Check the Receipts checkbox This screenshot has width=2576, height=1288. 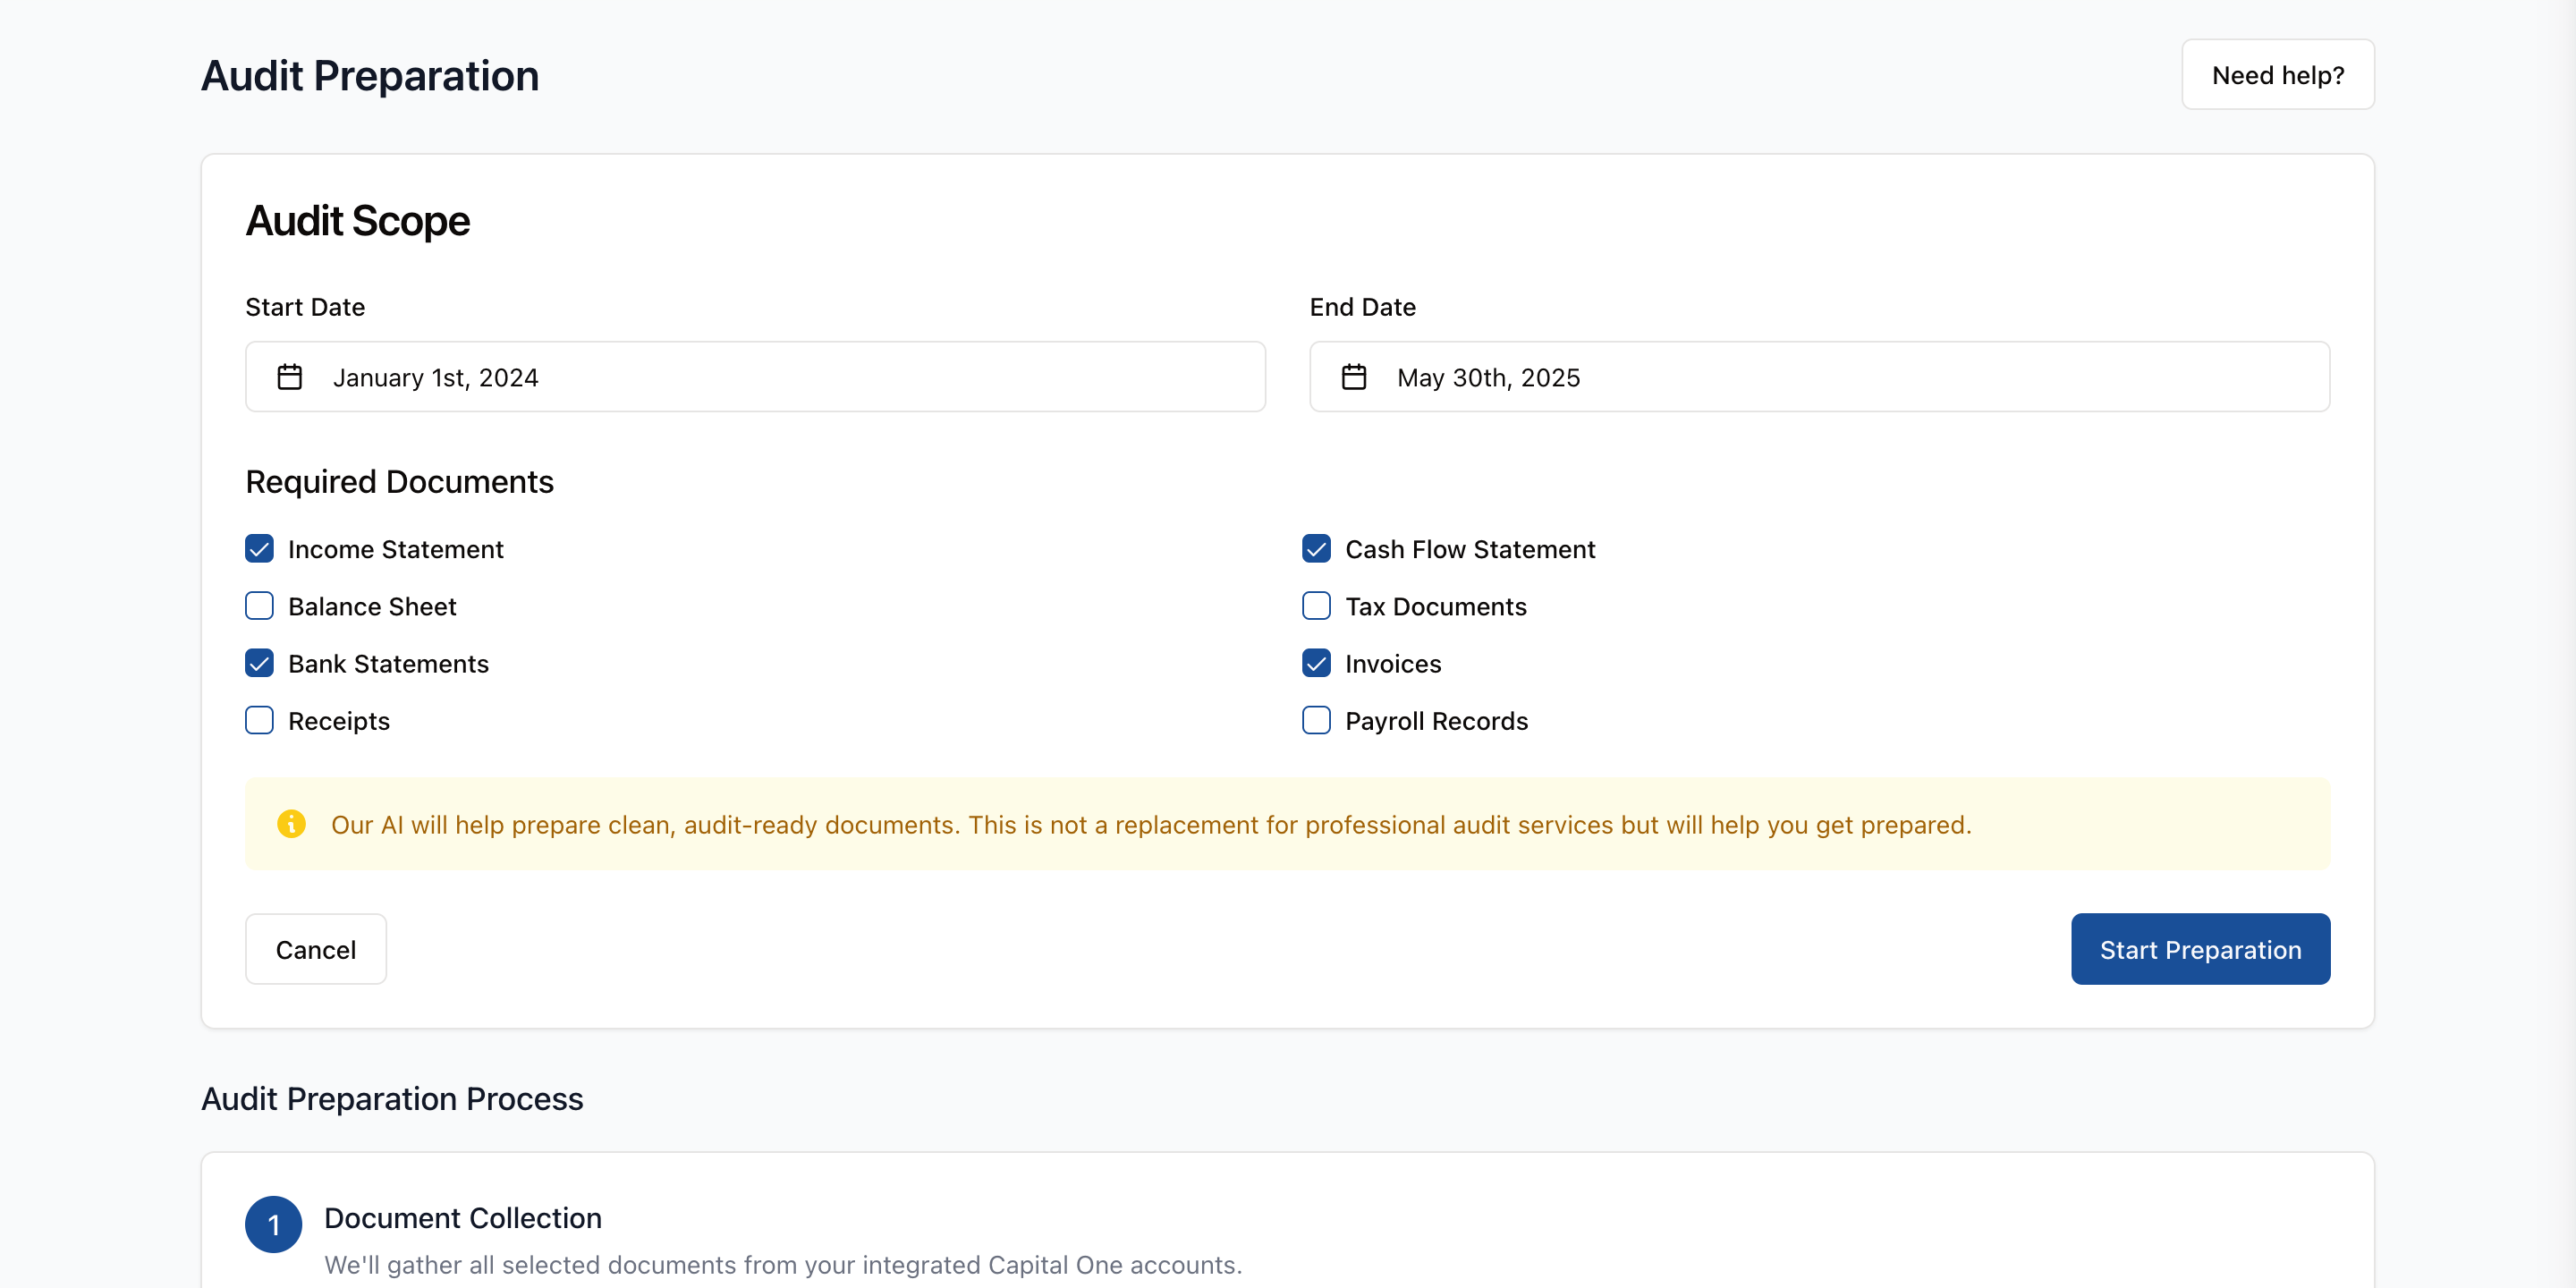coord(259,720)
